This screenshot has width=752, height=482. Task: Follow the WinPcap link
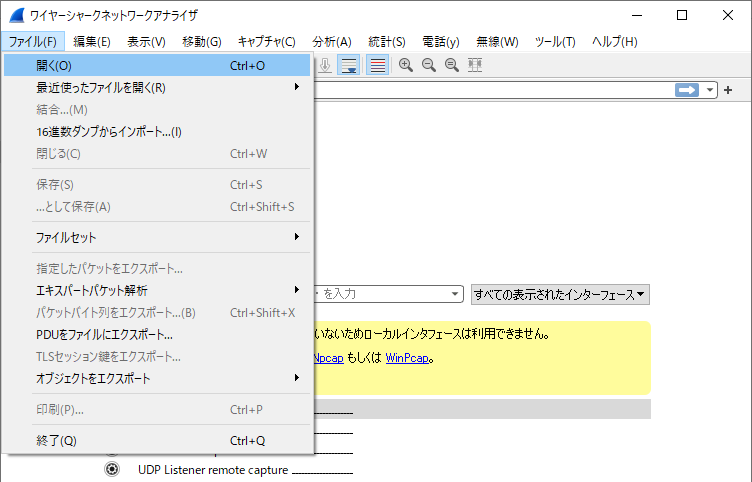coord(407,358)
